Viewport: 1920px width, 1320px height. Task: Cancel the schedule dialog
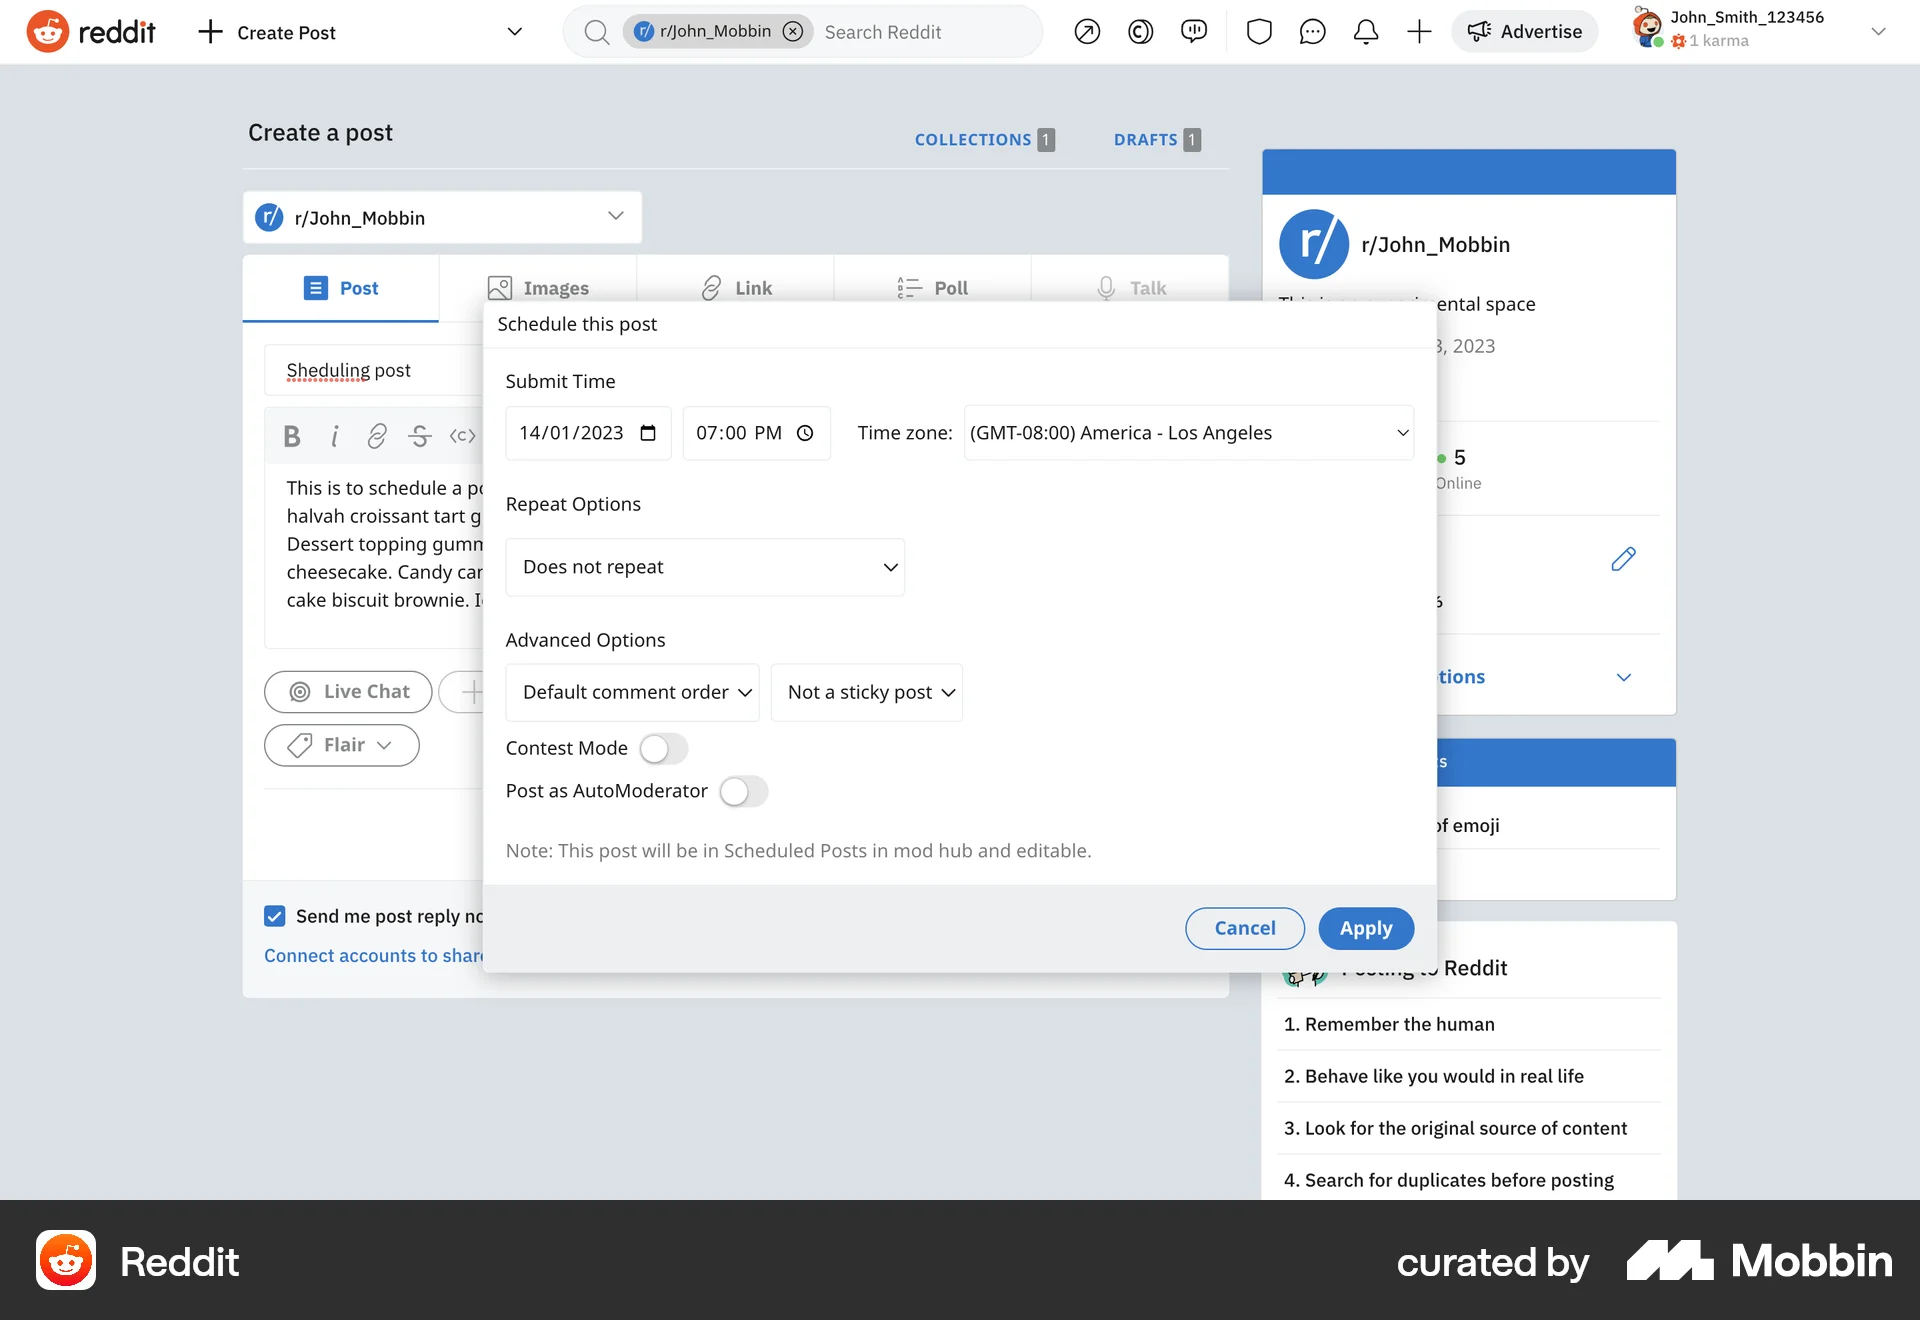coord(1244,928)
